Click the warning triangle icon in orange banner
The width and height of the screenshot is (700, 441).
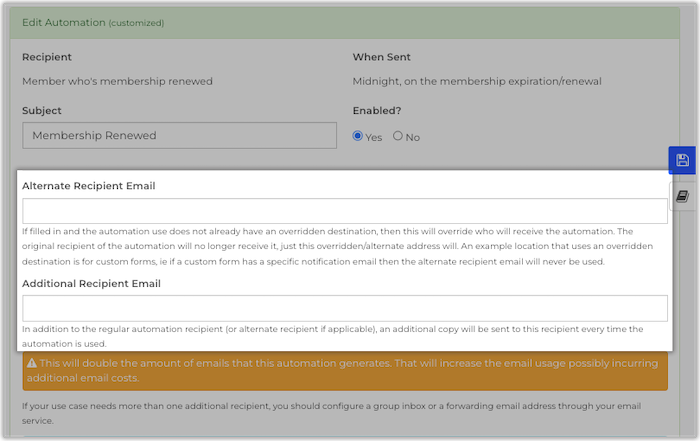click(31, 364)
